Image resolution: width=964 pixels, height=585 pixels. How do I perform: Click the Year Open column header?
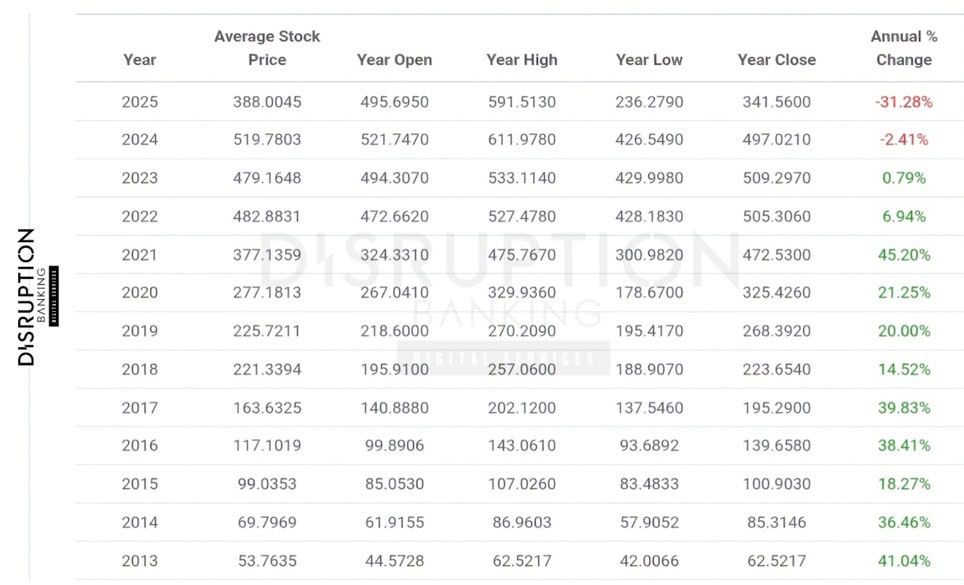click(394, 59)
